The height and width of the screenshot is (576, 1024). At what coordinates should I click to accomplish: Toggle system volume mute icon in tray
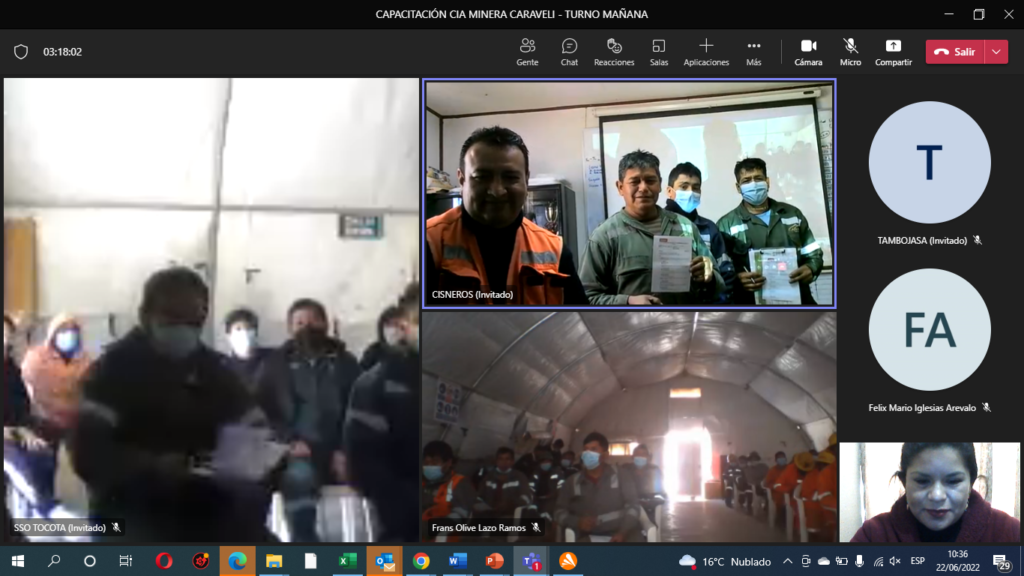tap(895, 561)
